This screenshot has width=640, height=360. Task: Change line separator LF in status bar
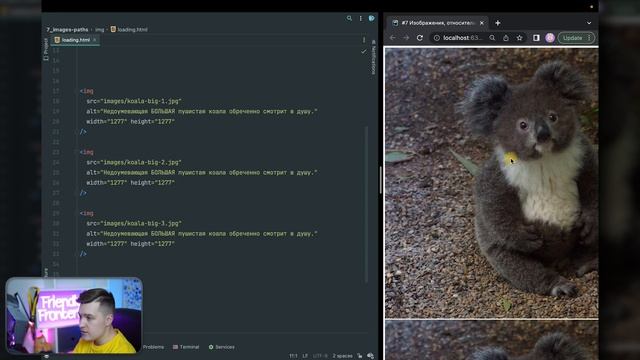pyautogui.click(x=305, y=356)
